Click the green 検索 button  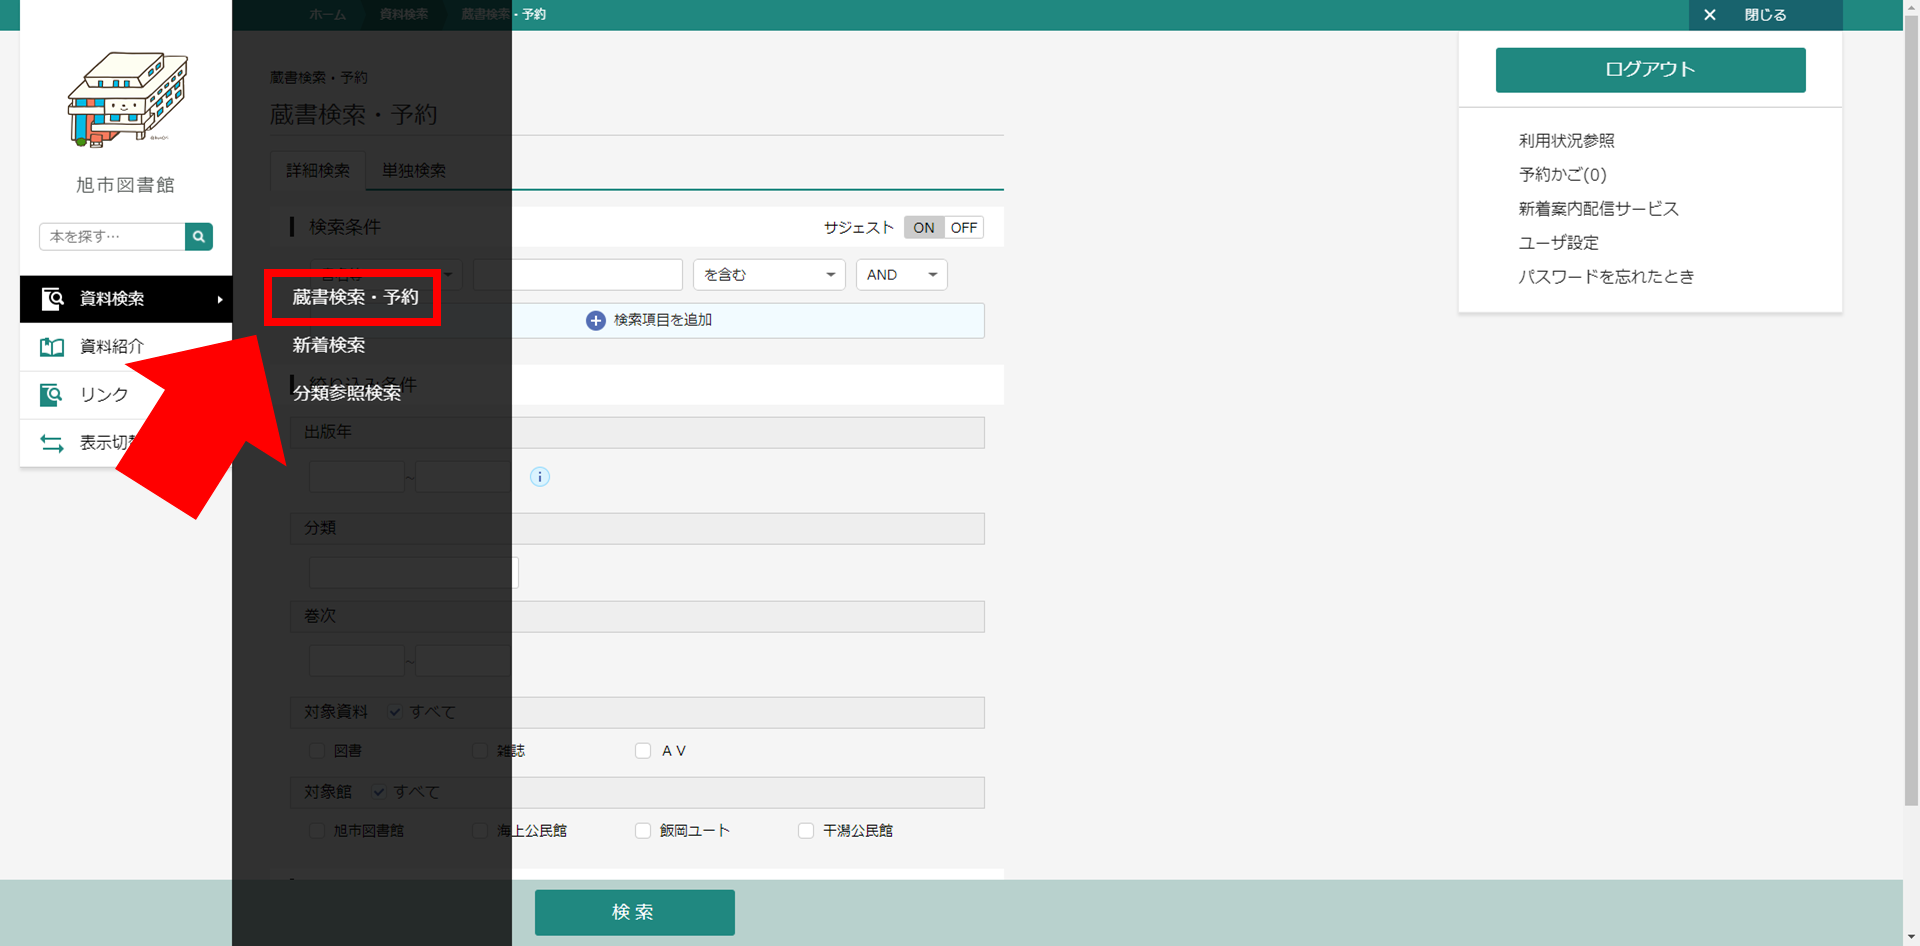(635, 913)
